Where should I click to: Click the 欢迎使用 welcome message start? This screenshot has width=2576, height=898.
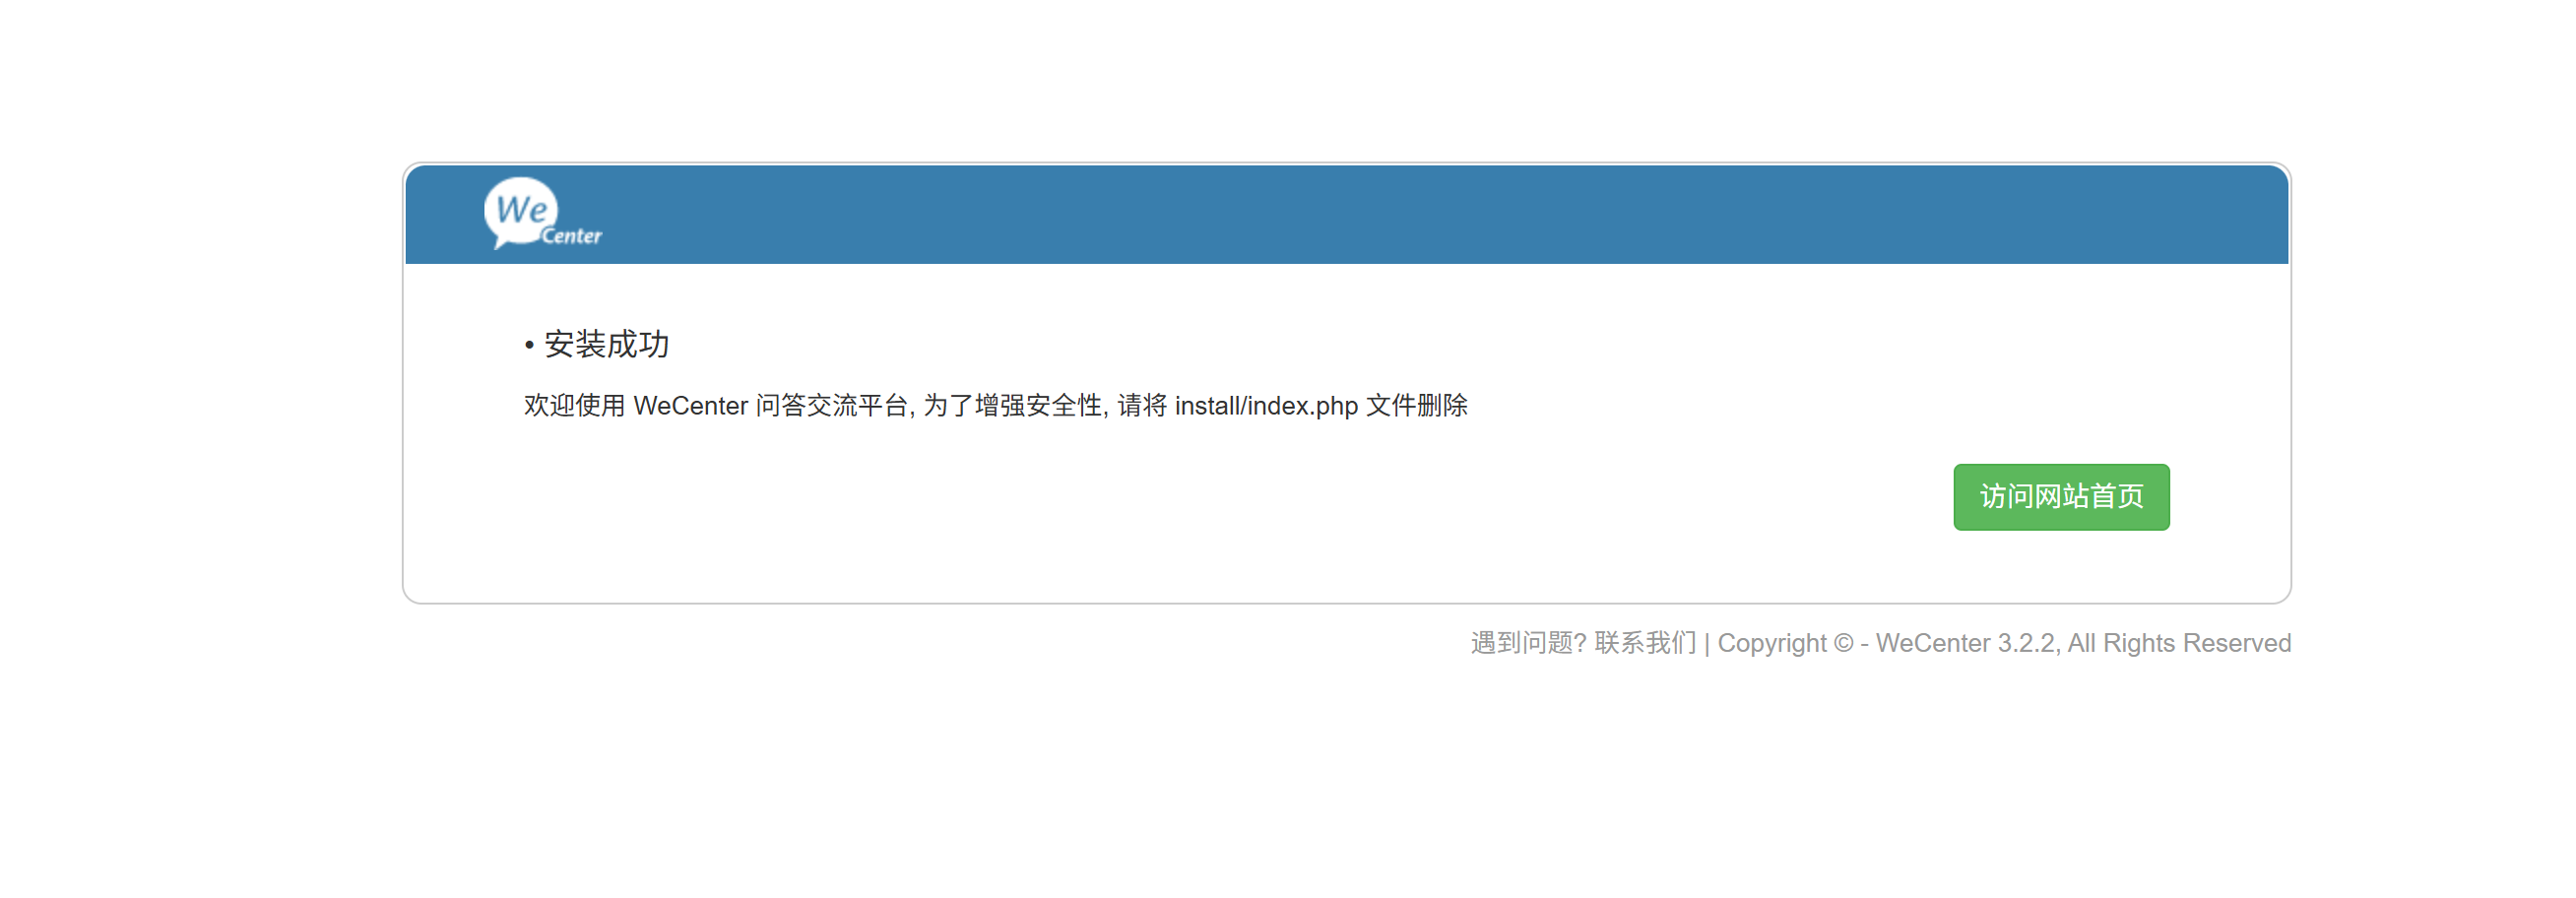pos(574,406)
